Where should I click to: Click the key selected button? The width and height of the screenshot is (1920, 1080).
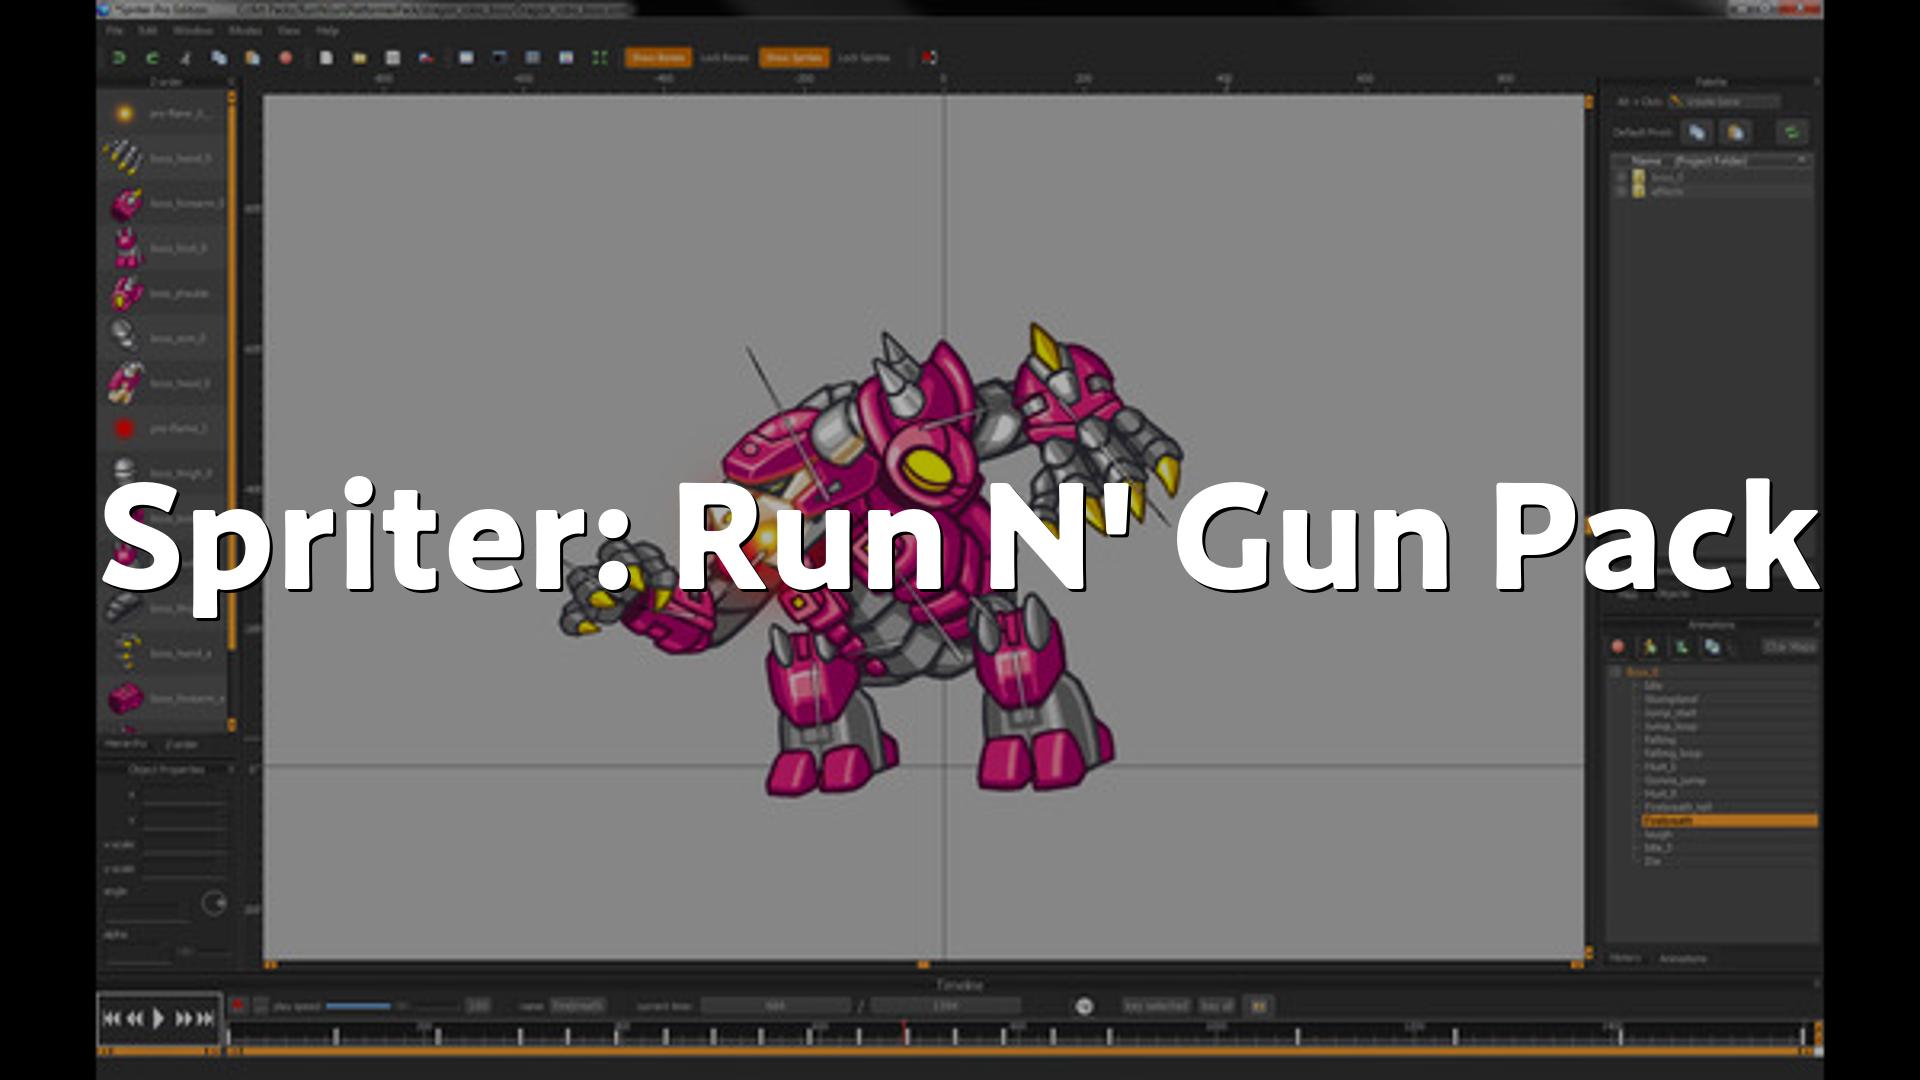1155,1006
